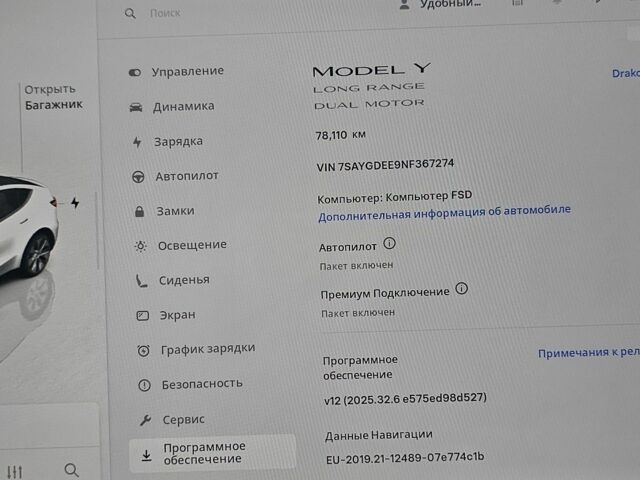Click the magnifier icon in the search bar
The image size is (640, 480).
tap(130, 14)
